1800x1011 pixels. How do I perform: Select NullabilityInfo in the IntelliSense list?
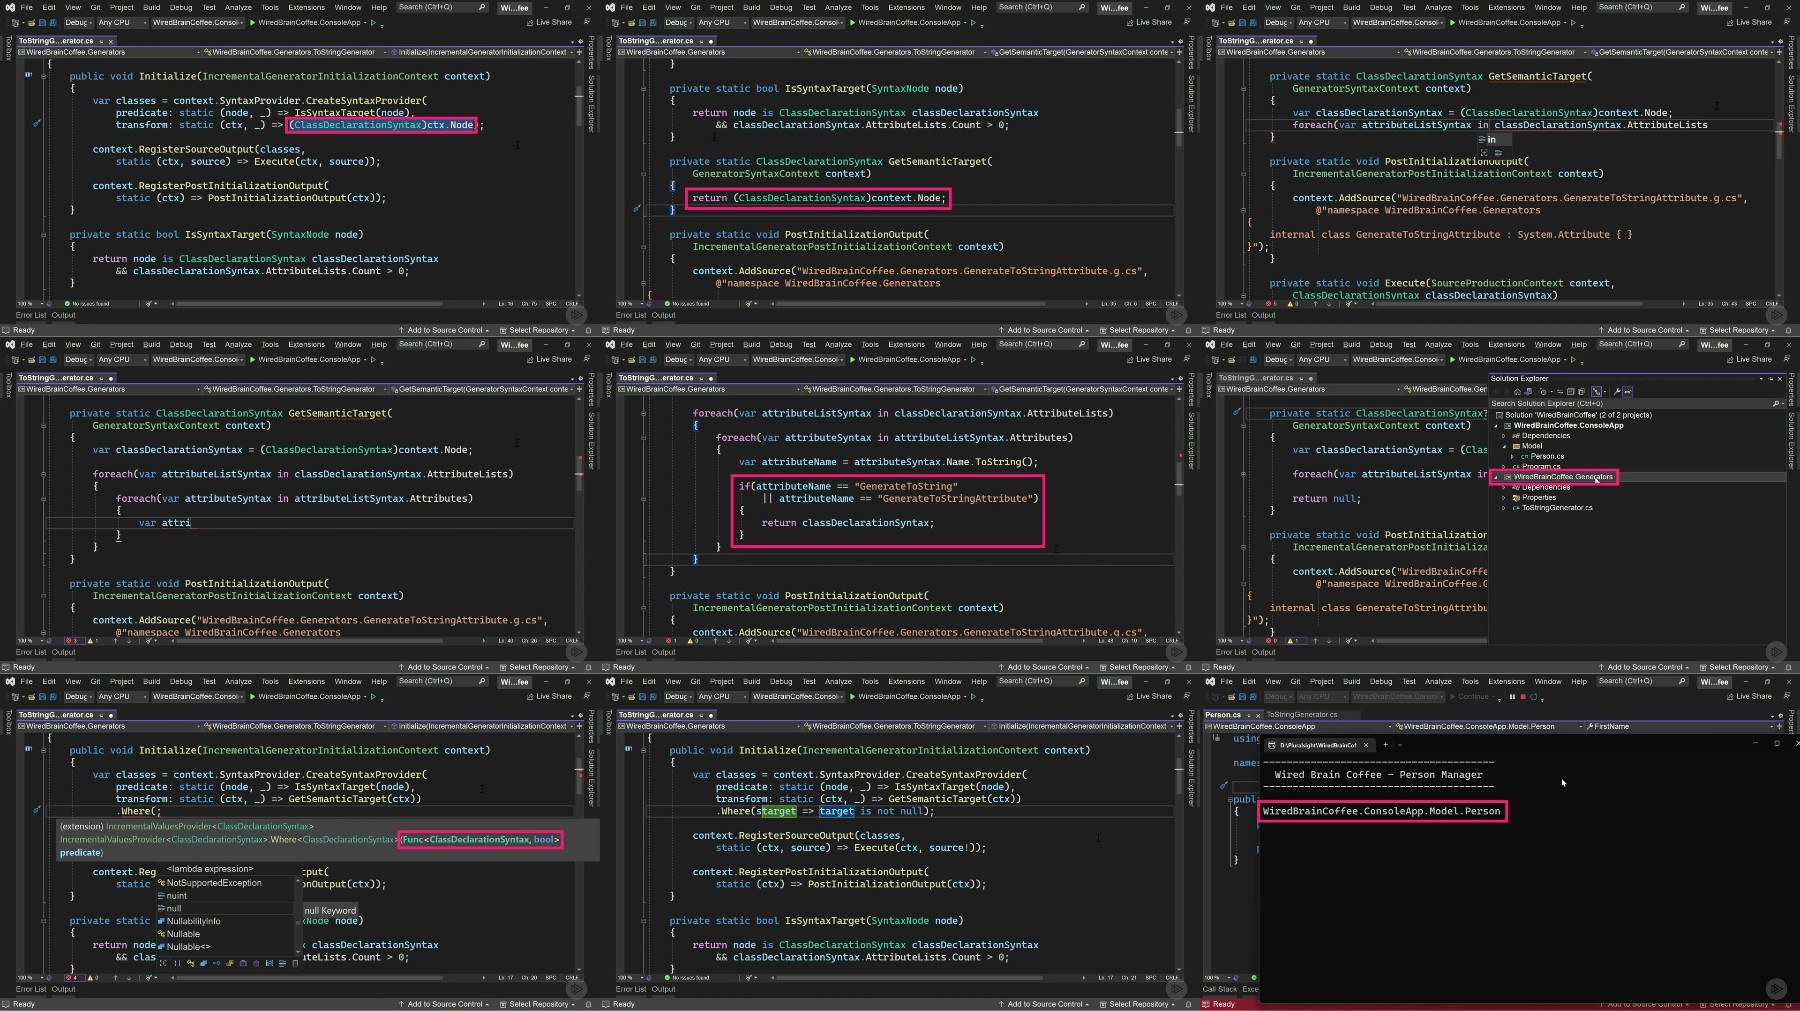(x=193, y=921)
